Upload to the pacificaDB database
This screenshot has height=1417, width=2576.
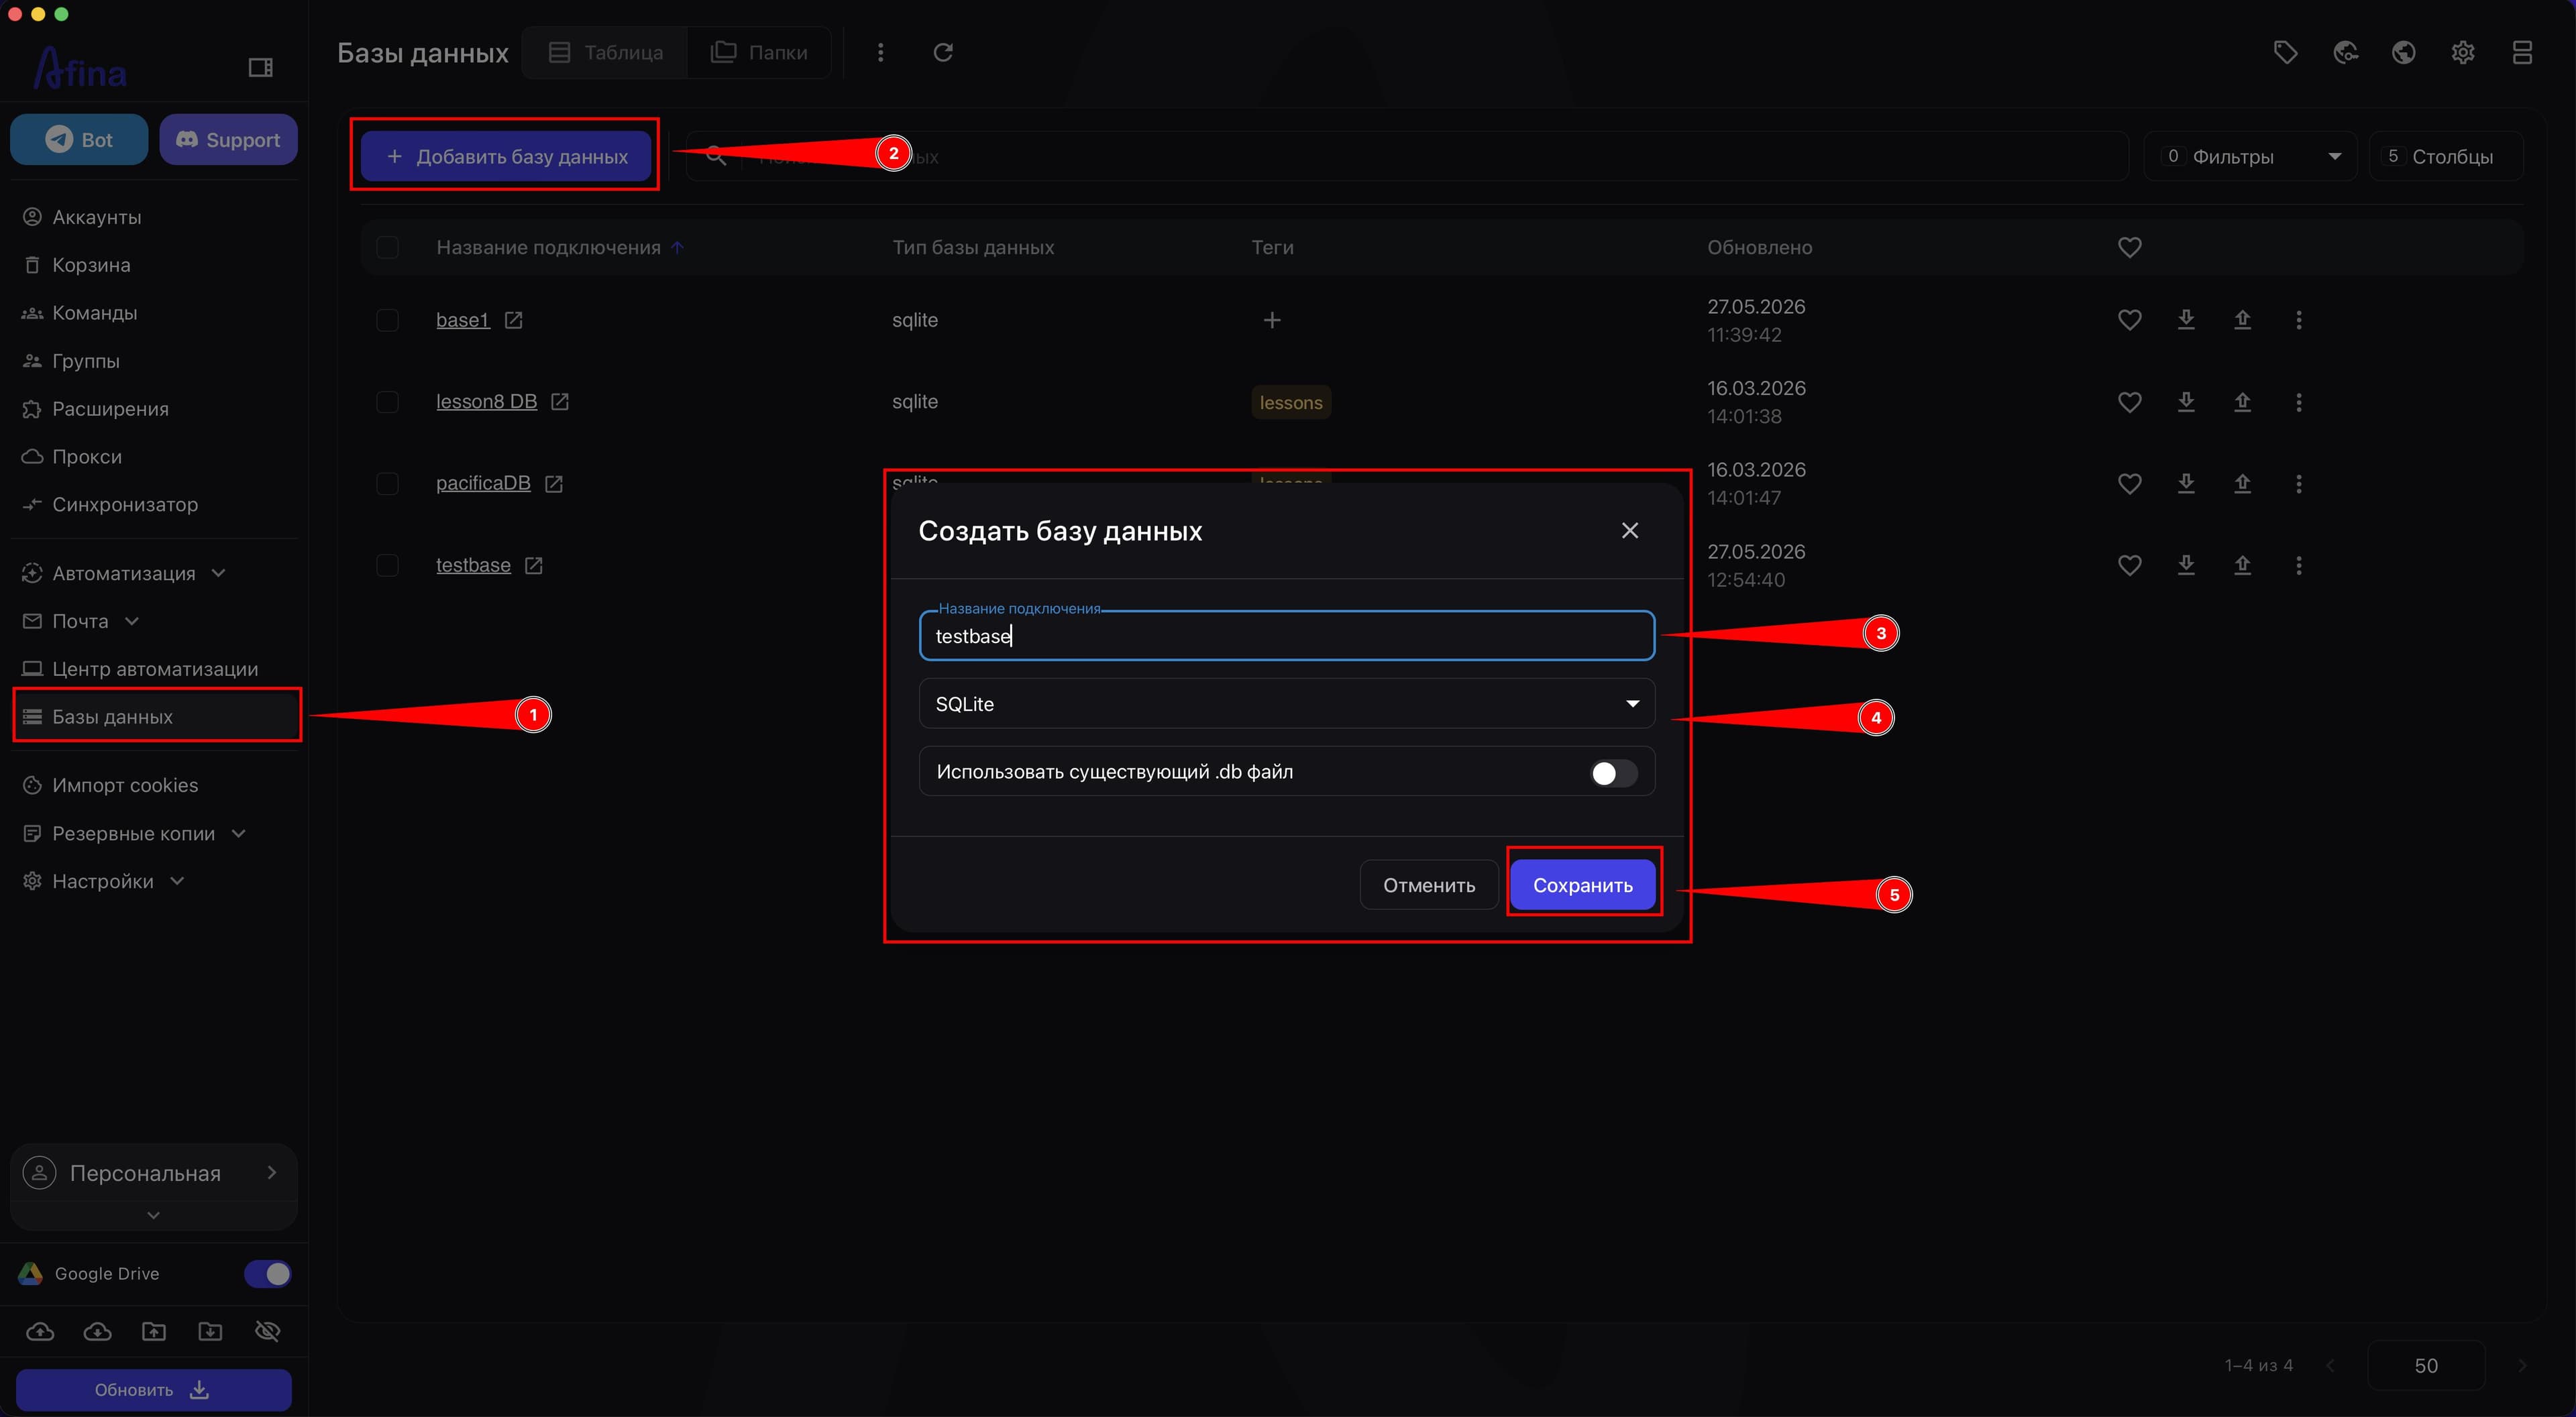tap(2243, 484)
